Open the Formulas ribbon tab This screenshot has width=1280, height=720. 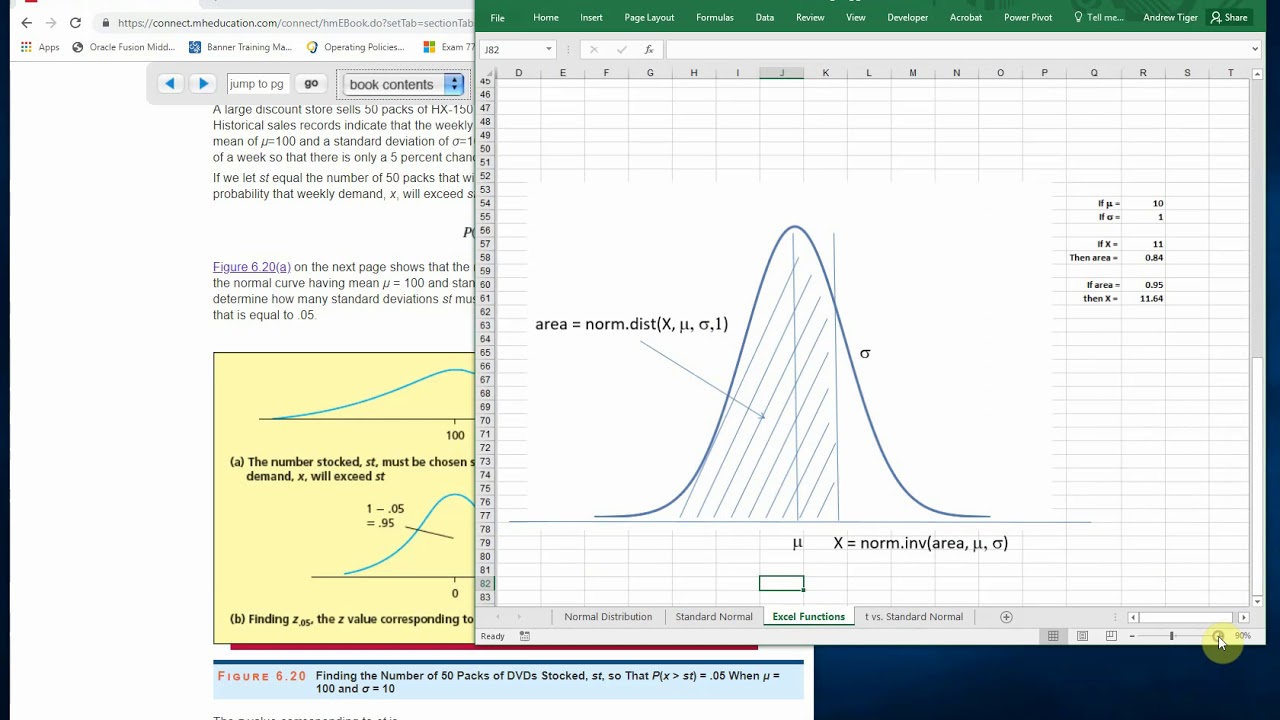pyautogui.click(x=714, y=17)
